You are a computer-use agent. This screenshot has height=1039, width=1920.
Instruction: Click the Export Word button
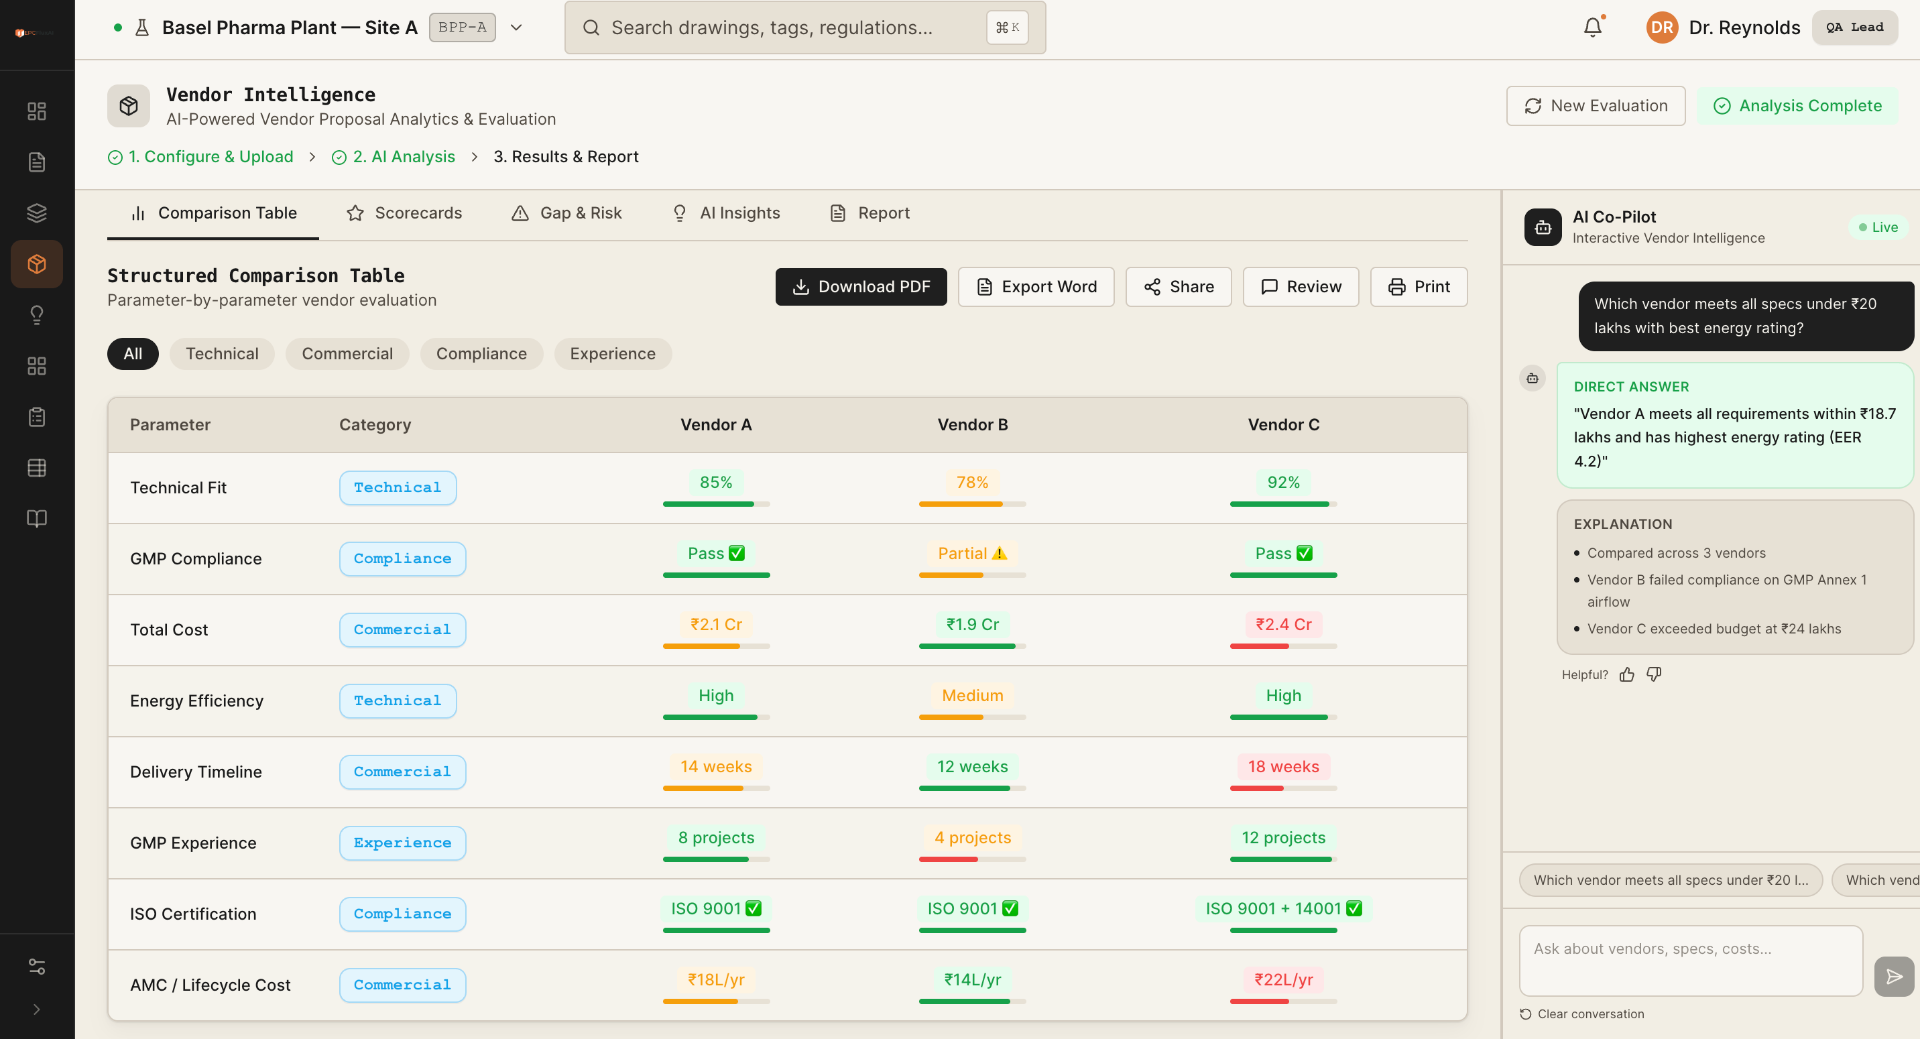tap(1036, 287)
